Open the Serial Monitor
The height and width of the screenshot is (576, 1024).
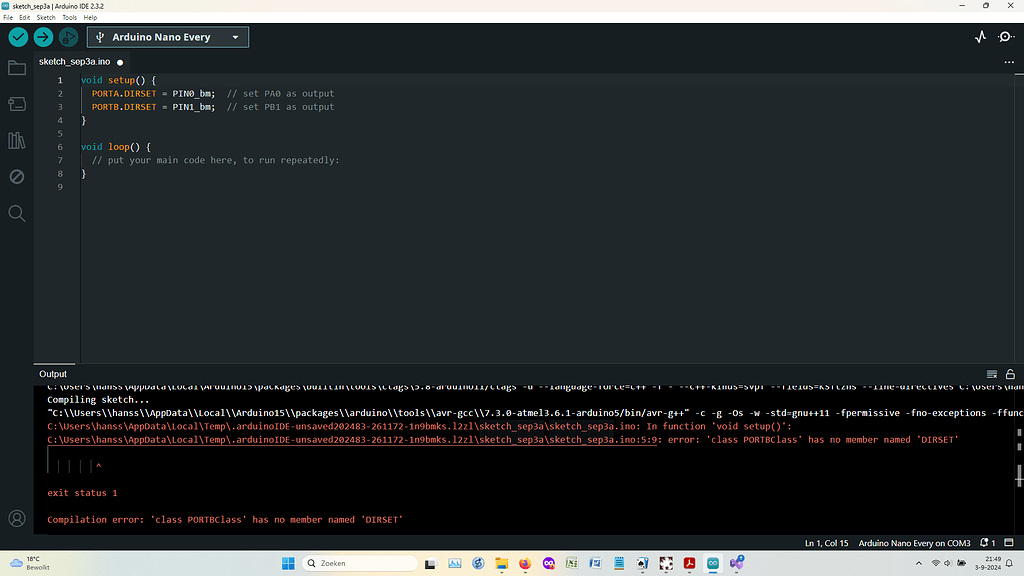coord(1006,37)
